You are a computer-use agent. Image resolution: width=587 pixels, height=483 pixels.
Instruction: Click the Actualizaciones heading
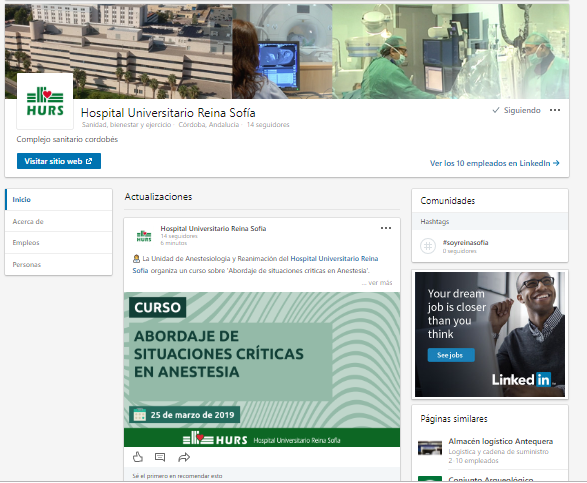pos(158,197)
